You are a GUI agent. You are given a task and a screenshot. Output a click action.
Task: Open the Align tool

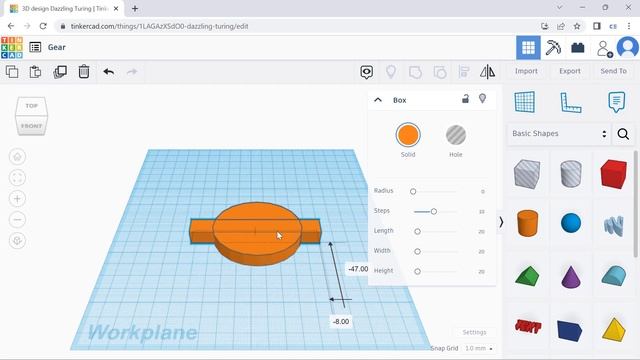464,72
